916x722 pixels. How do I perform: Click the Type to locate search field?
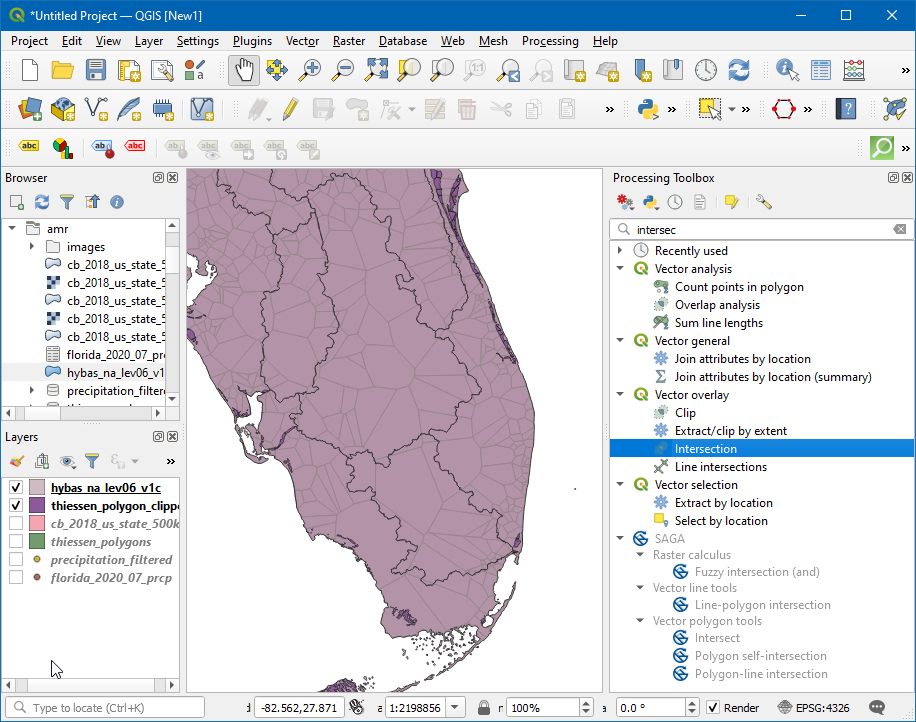110,707
